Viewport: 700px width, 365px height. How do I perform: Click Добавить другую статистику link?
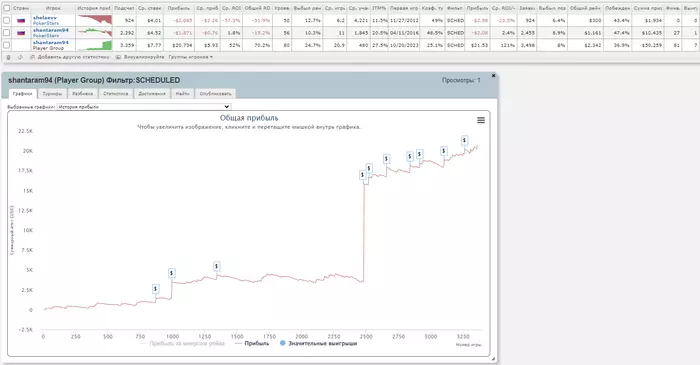point(70,57)
